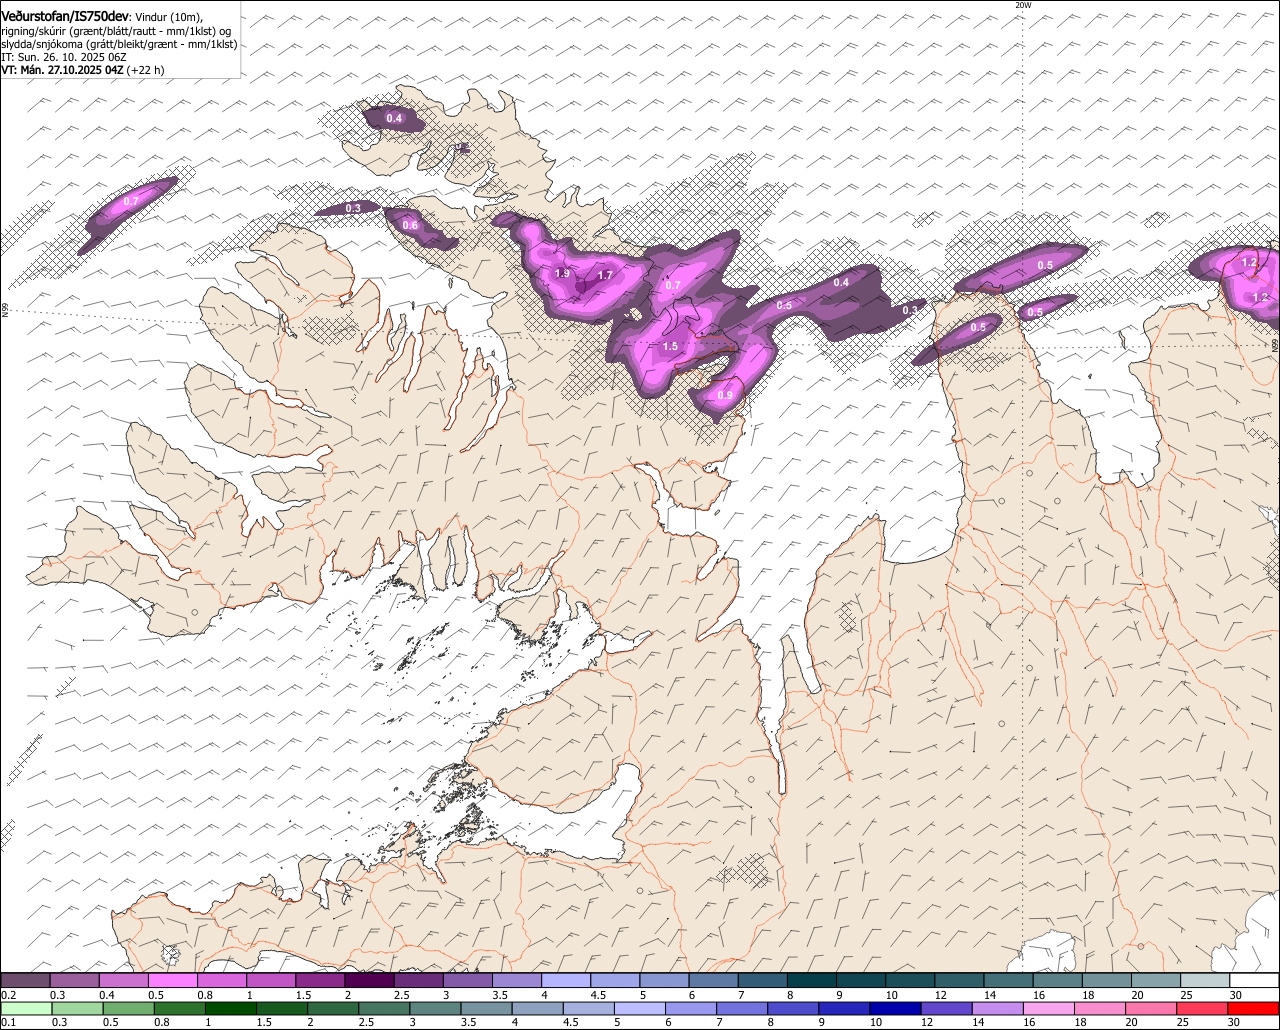
Task: Pick the white top-row swatch at 30
Action: 1255,980
